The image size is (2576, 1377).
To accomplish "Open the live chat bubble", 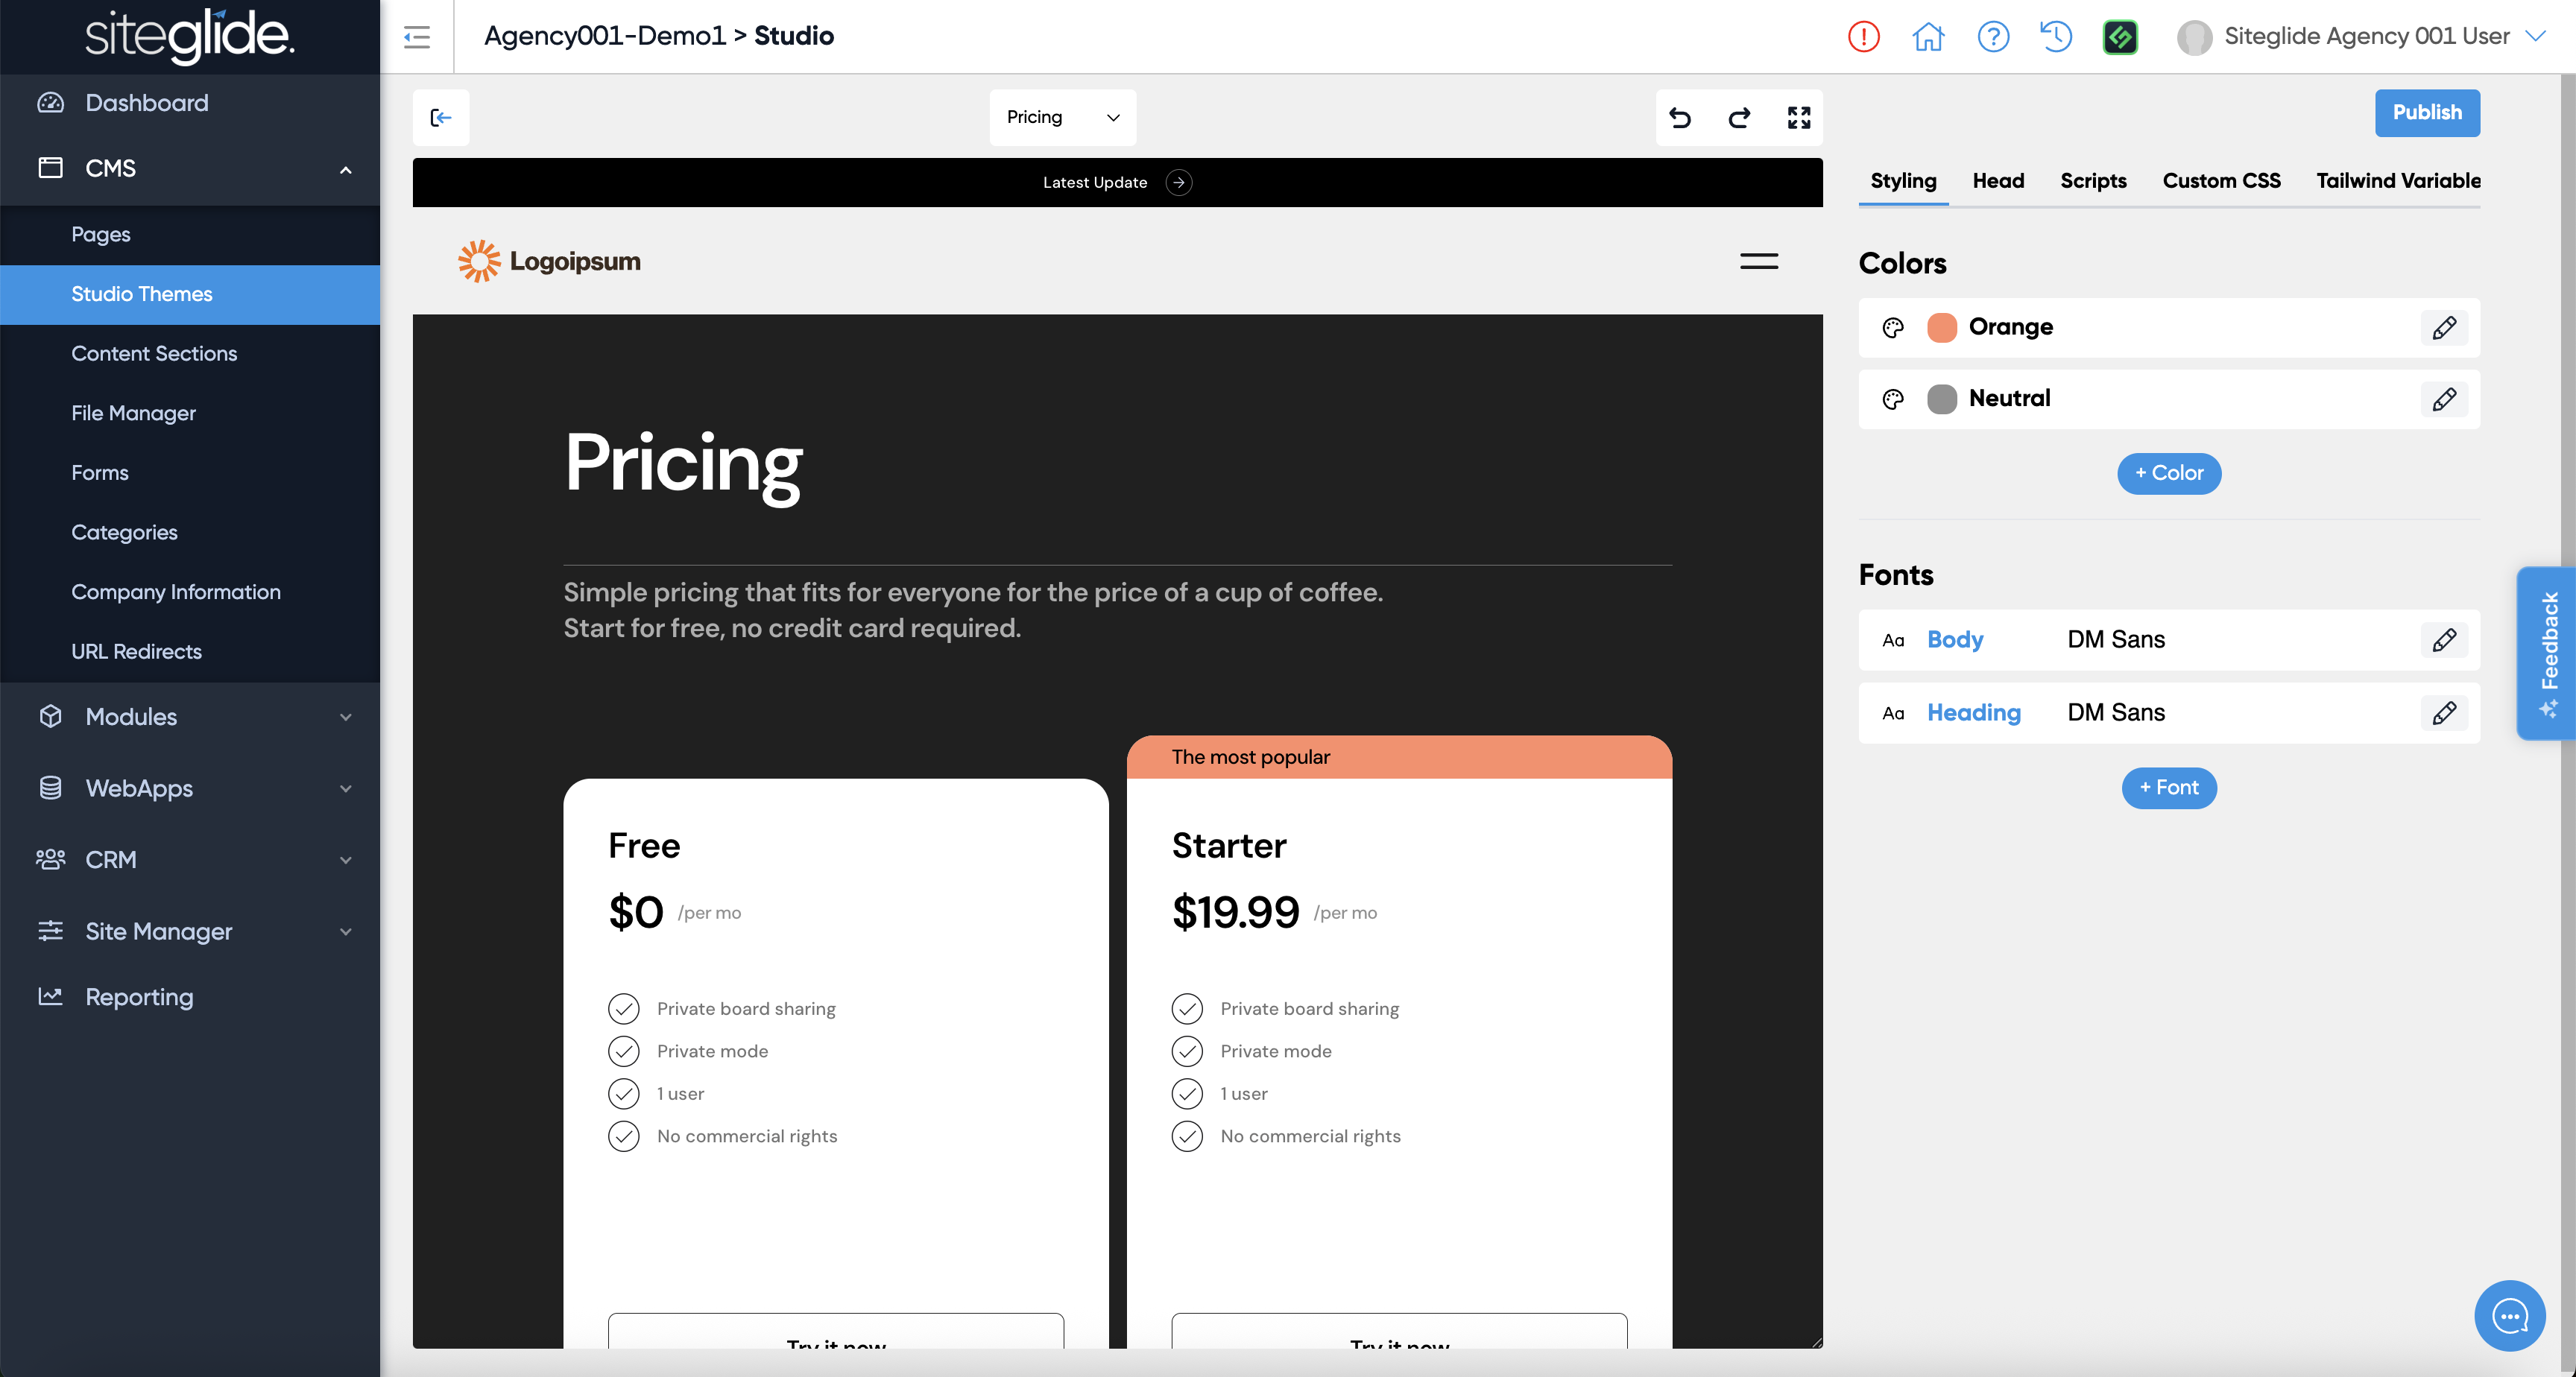I will point(2509,1316).
